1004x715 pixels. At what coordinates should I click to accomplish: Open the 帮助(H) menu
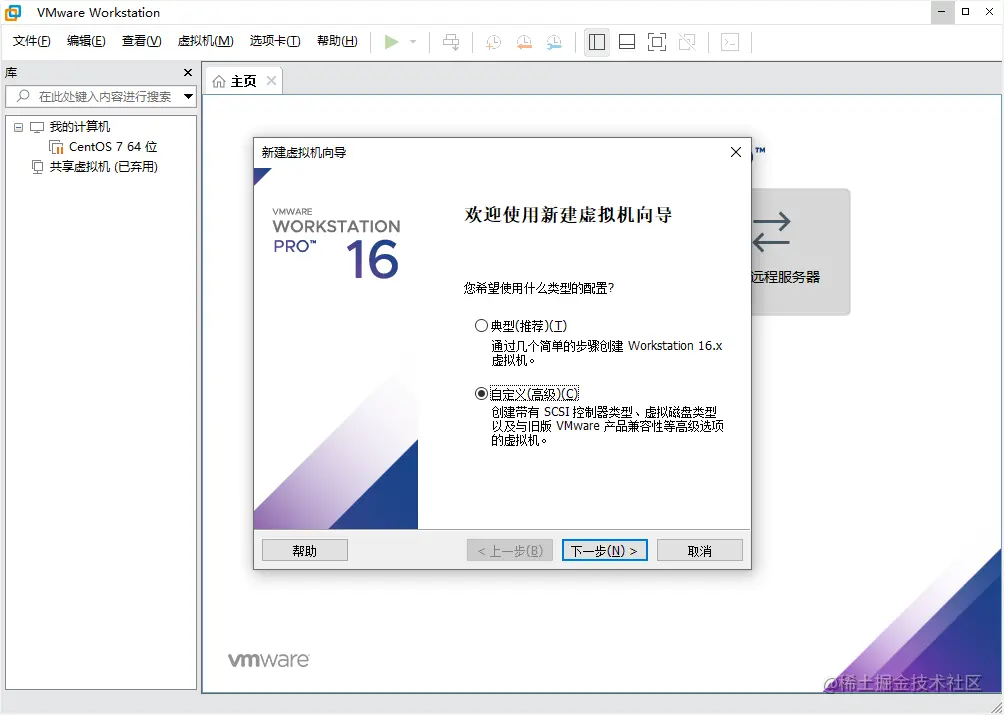pos(337,41)
